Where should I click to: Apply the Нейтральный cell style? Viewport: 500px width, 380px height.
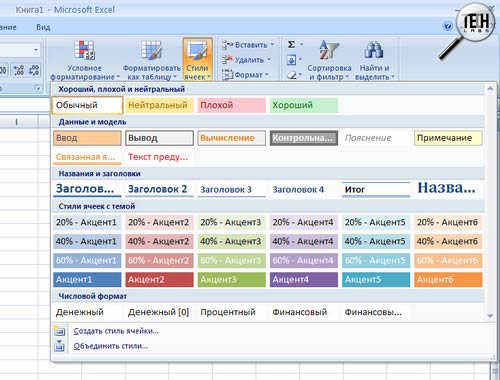159,105
